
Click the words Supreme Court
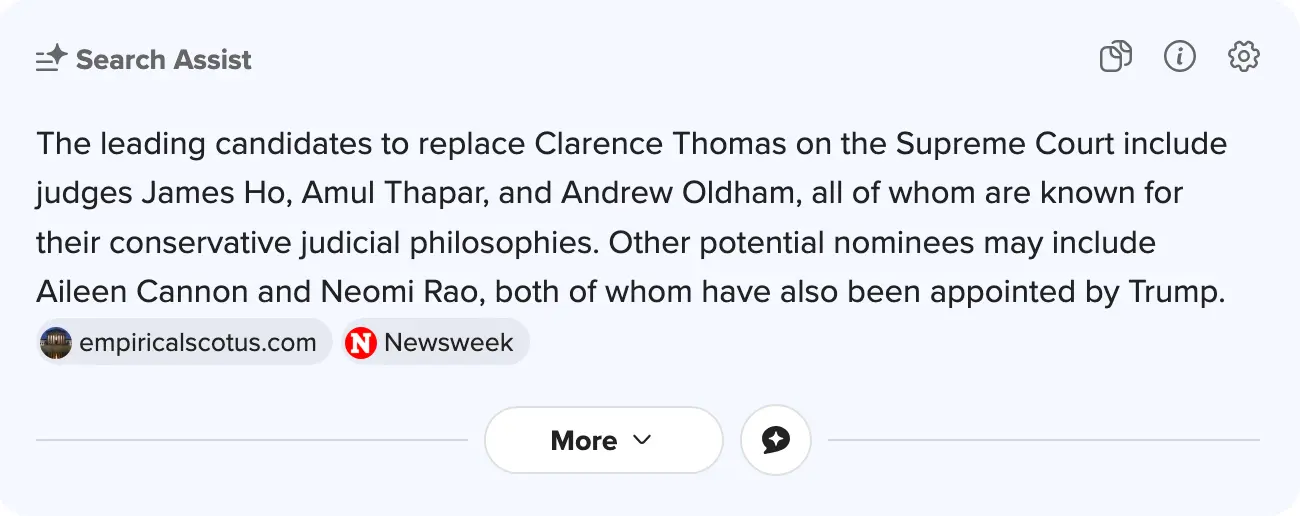(x=1005, y=144)
